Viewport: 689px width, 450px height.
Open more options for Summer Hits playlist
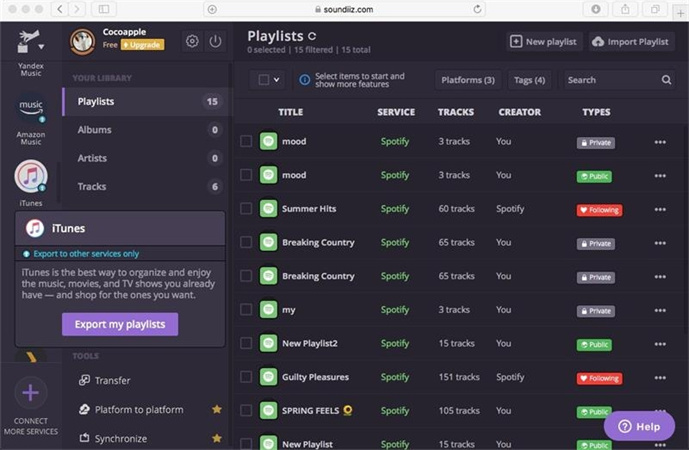[x=659, y=210]
